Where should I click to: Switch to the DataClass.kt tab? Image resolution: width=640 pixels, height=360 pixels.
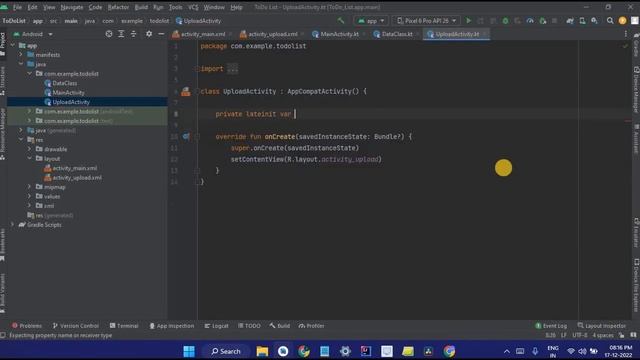(397, 34)
